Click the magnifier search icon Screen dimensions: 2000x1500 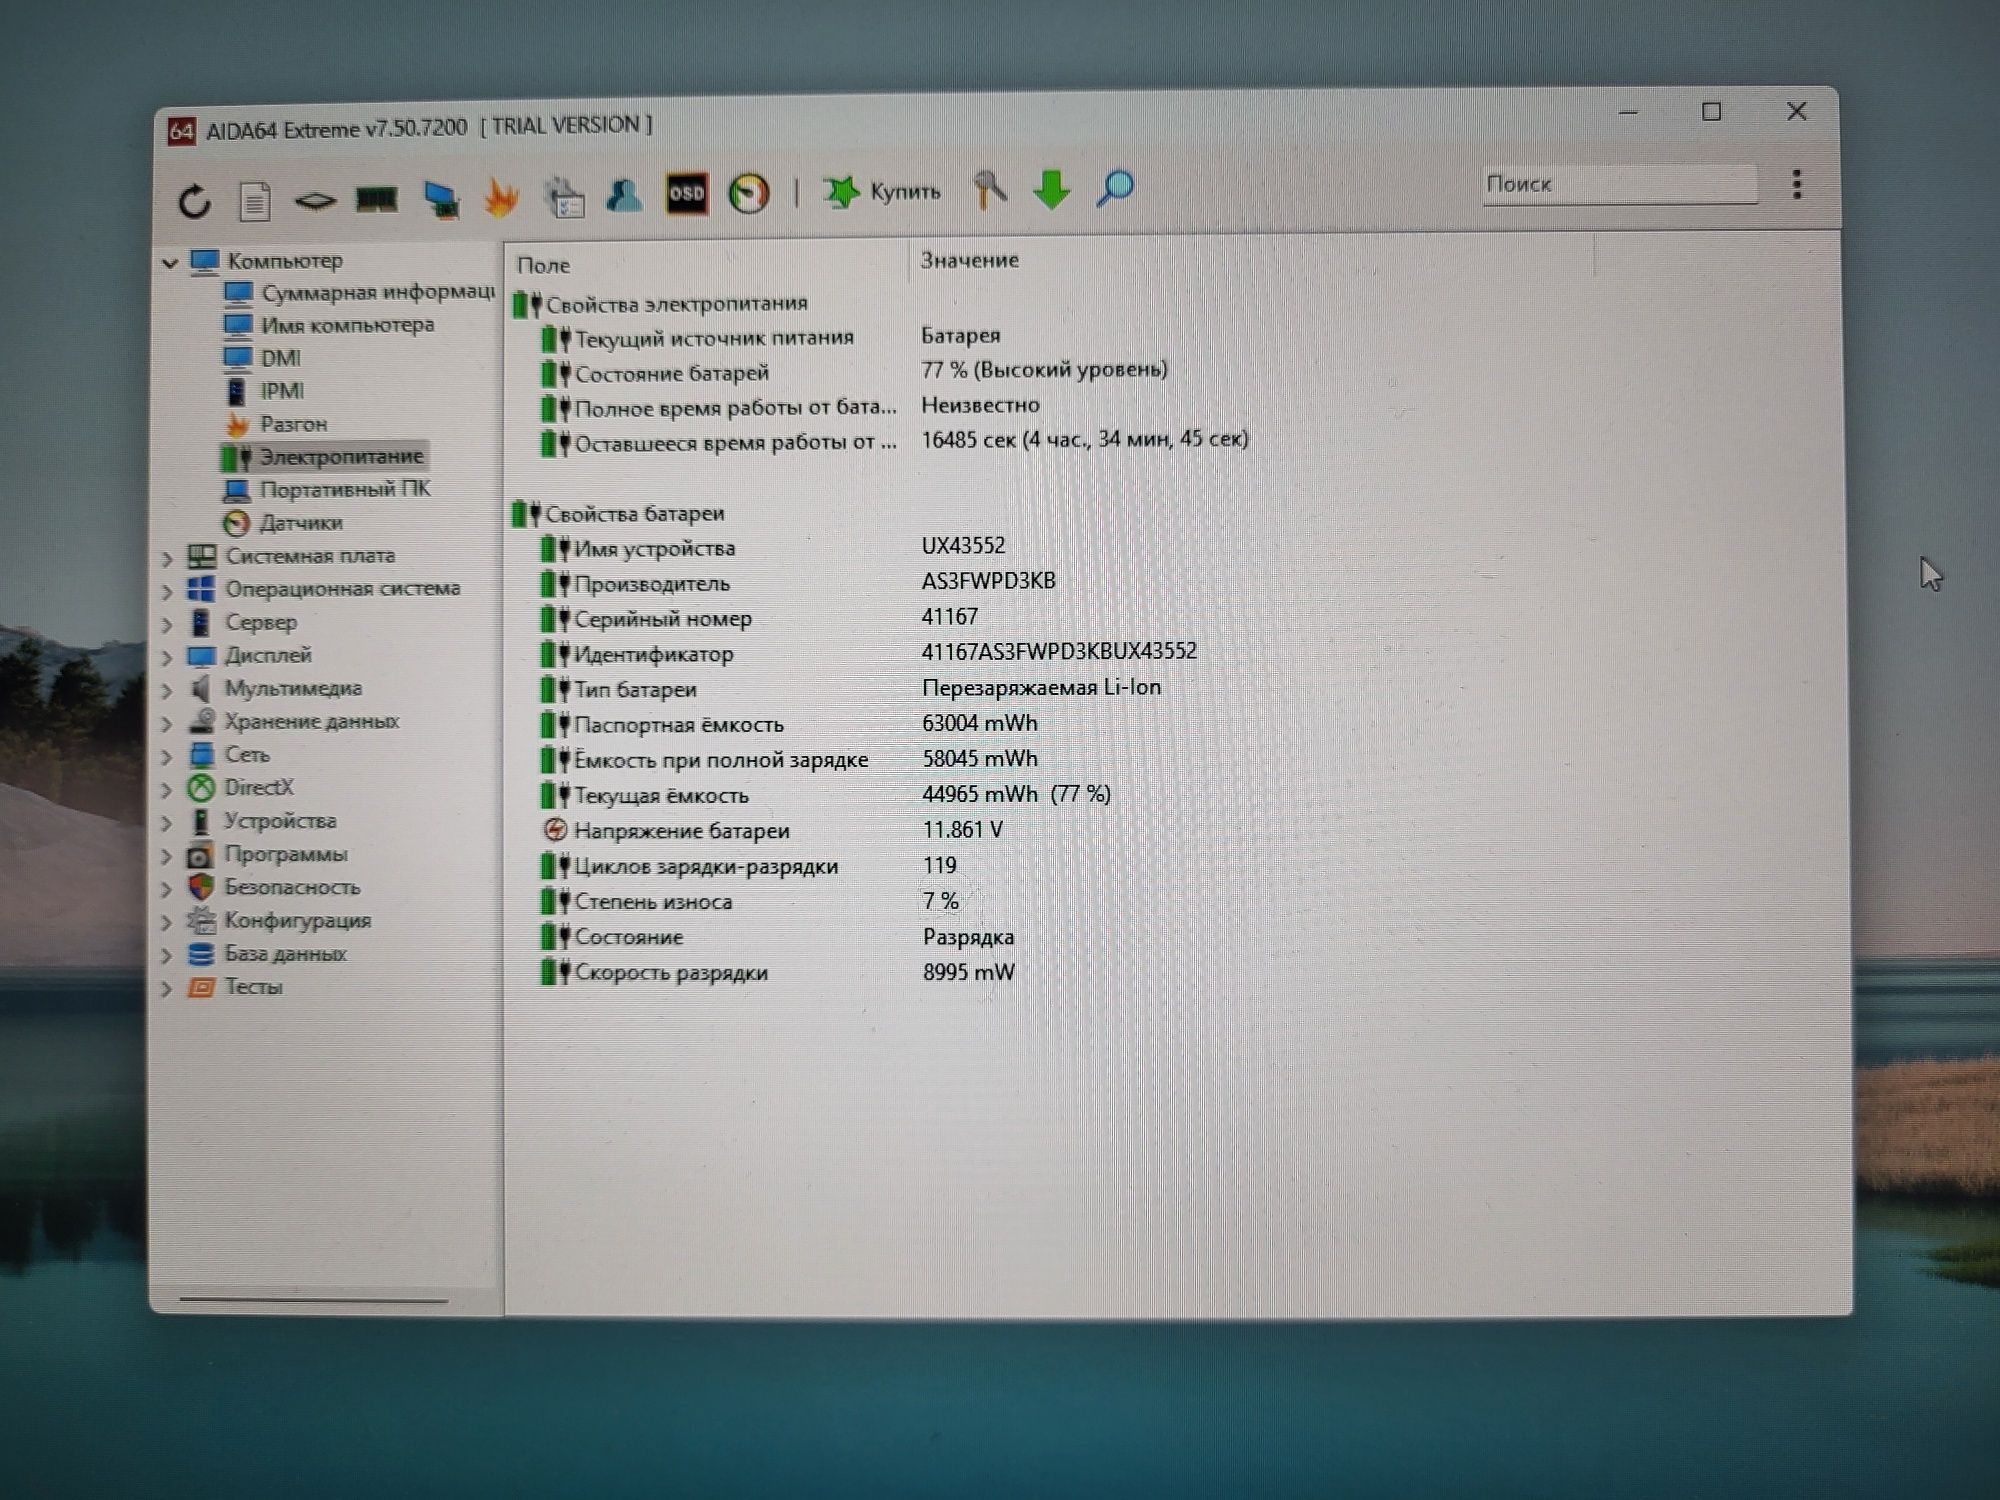1115,188
